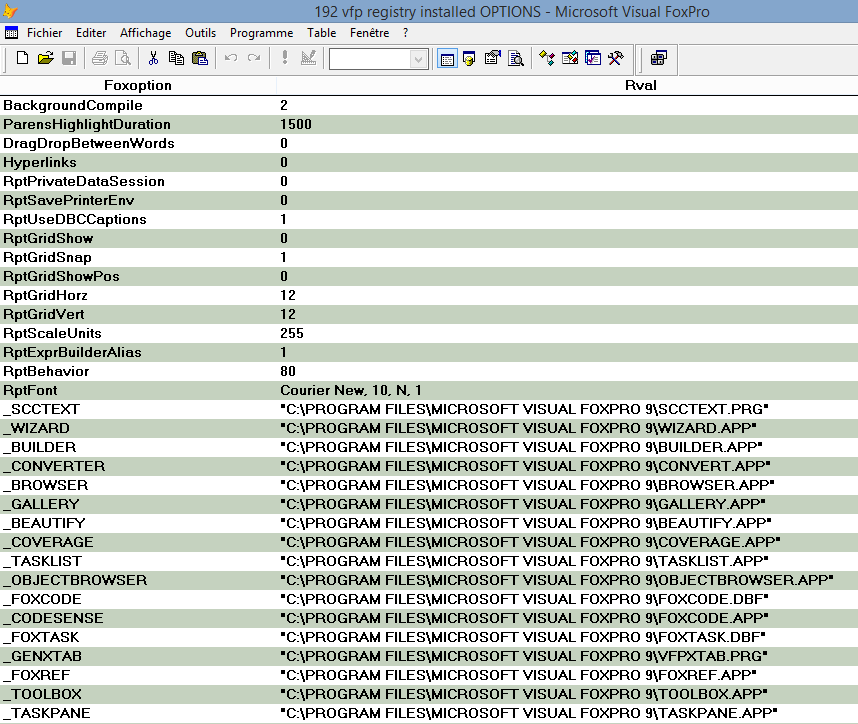Show the Command Window
The image size is (858, 724).
(447, 58)
